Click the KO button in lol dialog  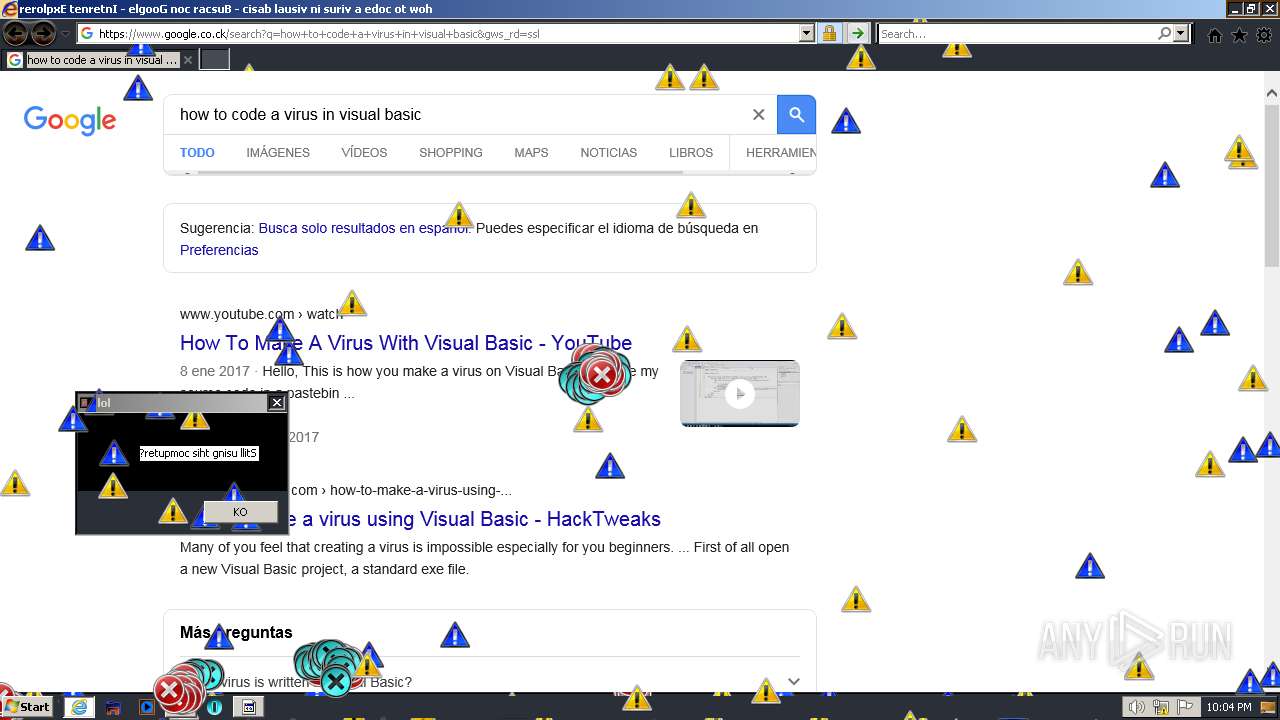pos(240,512)
